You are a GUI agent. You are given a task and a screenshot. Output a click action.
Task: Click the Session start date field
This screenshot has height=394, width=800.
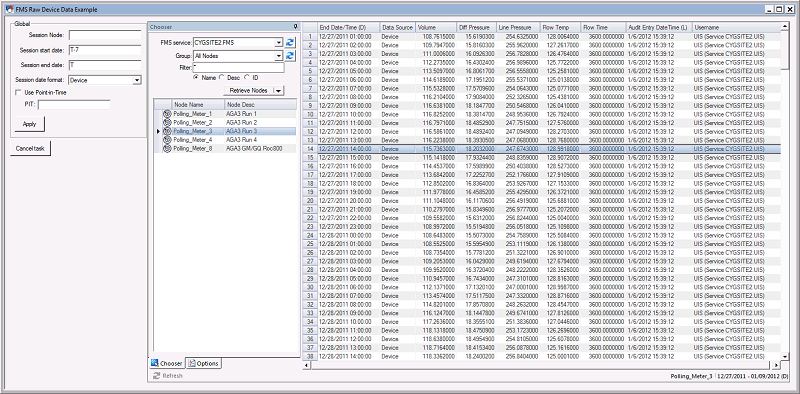pyautogui.click(x=105, y=50)
